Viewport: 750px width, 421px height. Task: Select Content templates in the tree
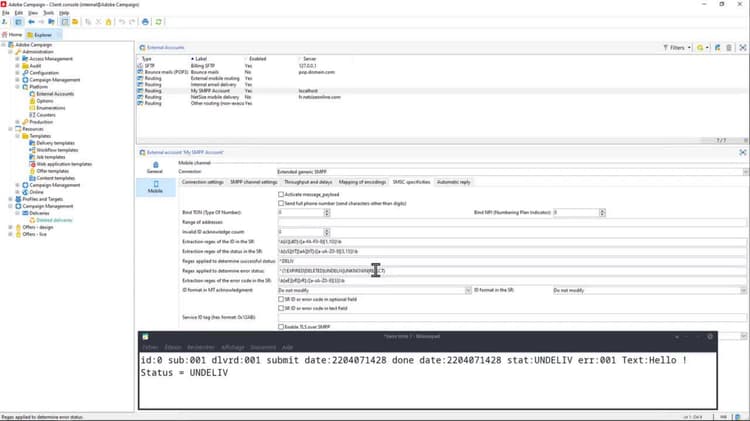tap(55, 178)
